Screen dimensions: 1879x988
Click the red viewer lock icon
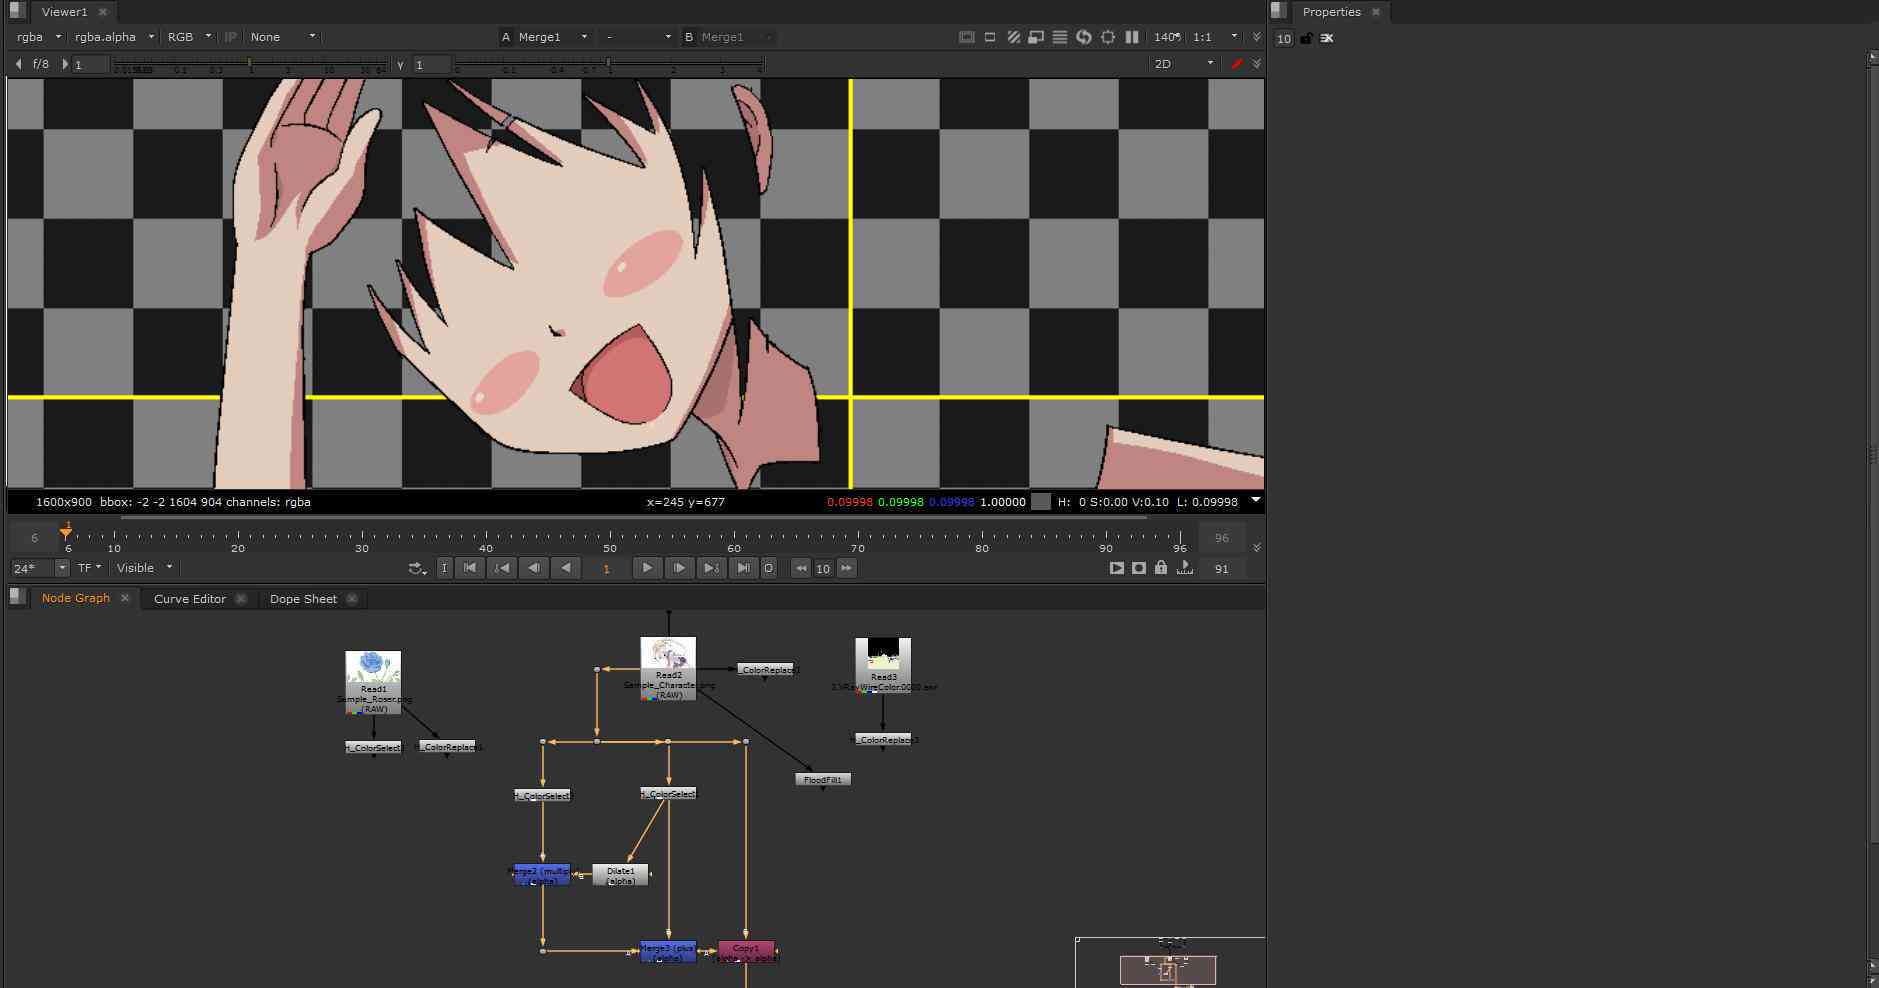[1237, 63]
